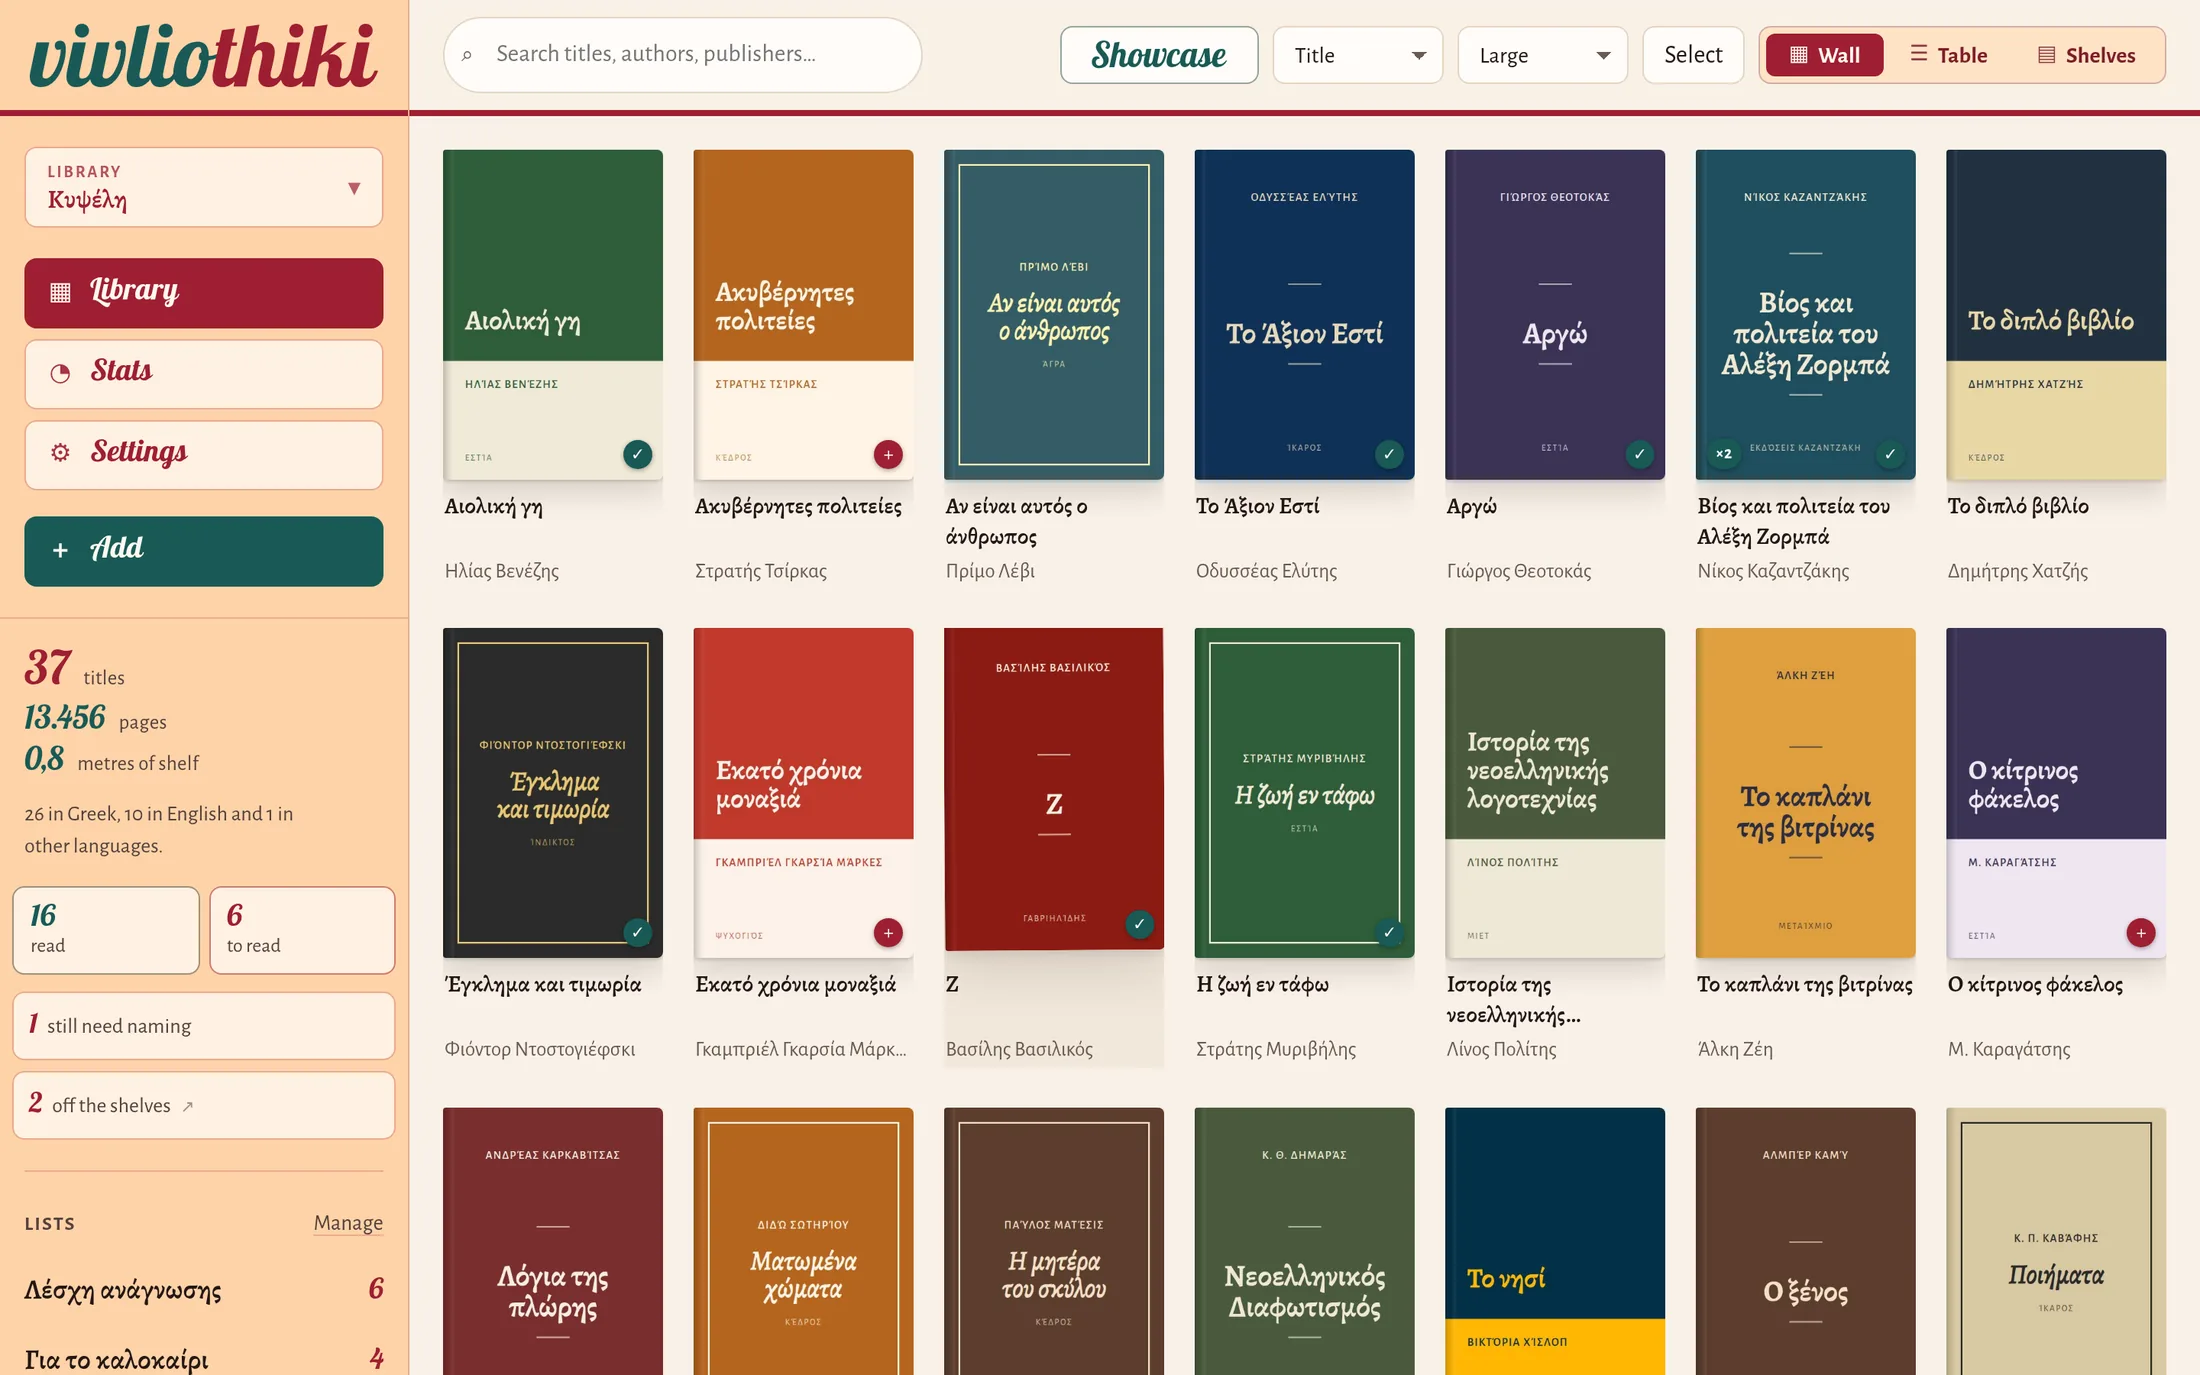
Task: Click the plus badge on Ακυβέρνητες πολιτείες cover
Action: click(888, 454)
